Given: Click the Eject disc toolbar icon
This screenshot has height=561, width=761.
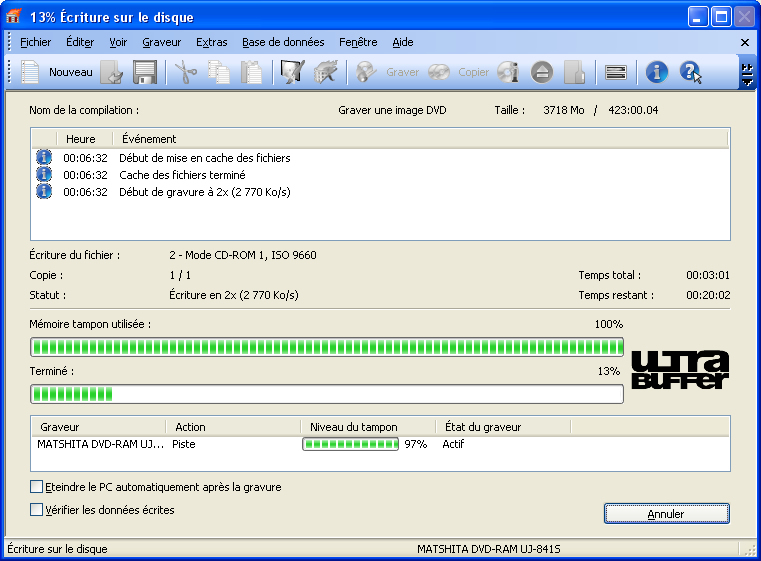Looking at the screenshot, I should click(x=541, y=72).
